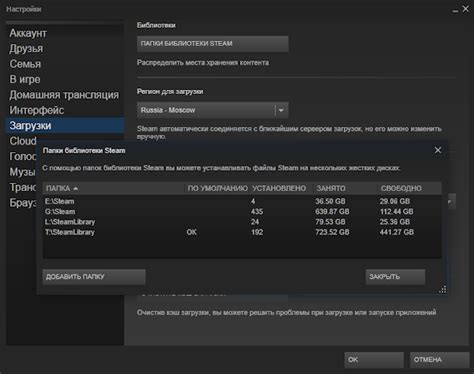Minimize the Настройки window
The height and width of the screenshot is (374, 474).
pos(455,10)
